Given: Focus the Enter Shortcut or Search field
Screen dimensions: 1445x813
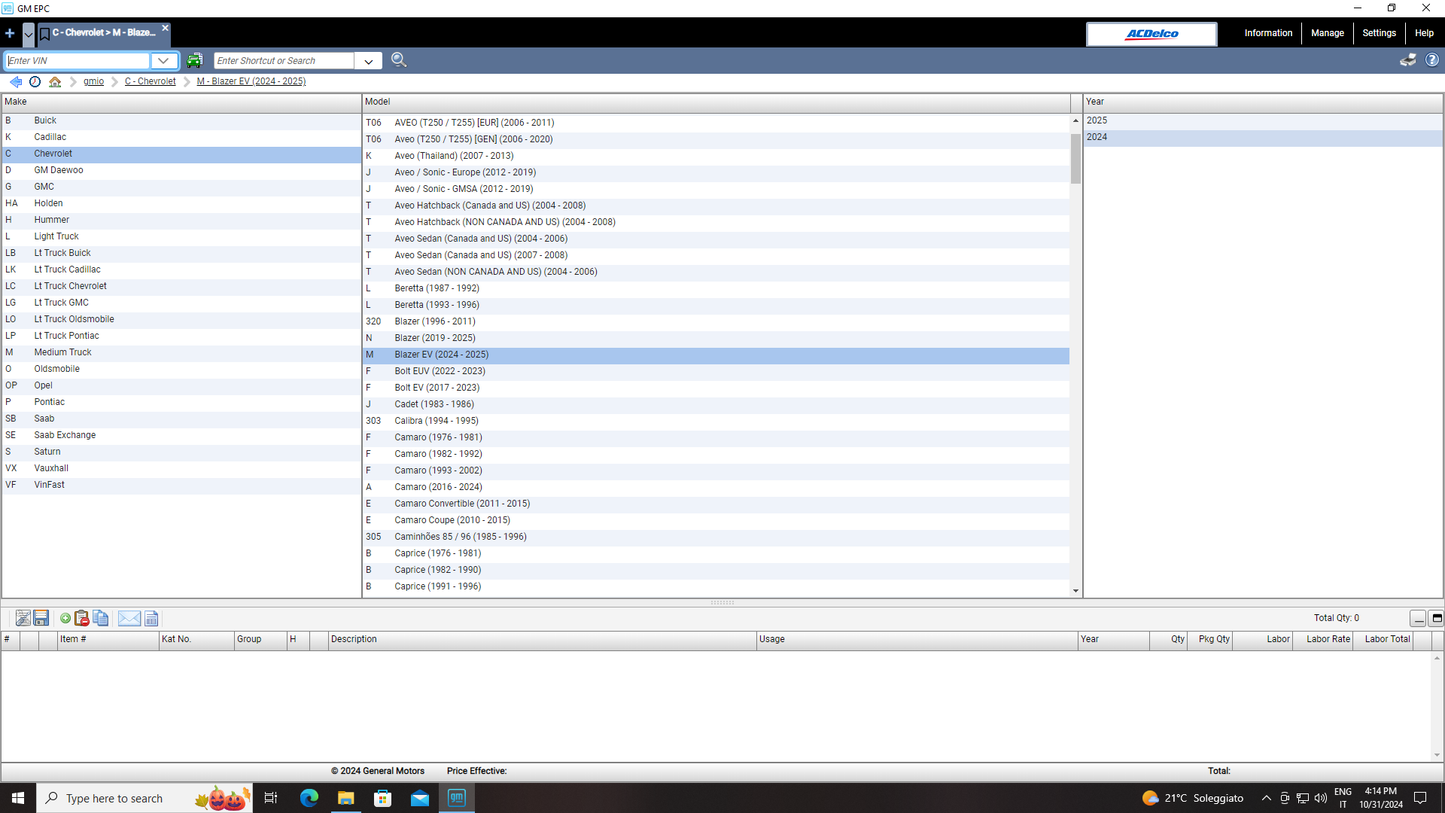Looking at the screenshot, I should click(284, 61).
